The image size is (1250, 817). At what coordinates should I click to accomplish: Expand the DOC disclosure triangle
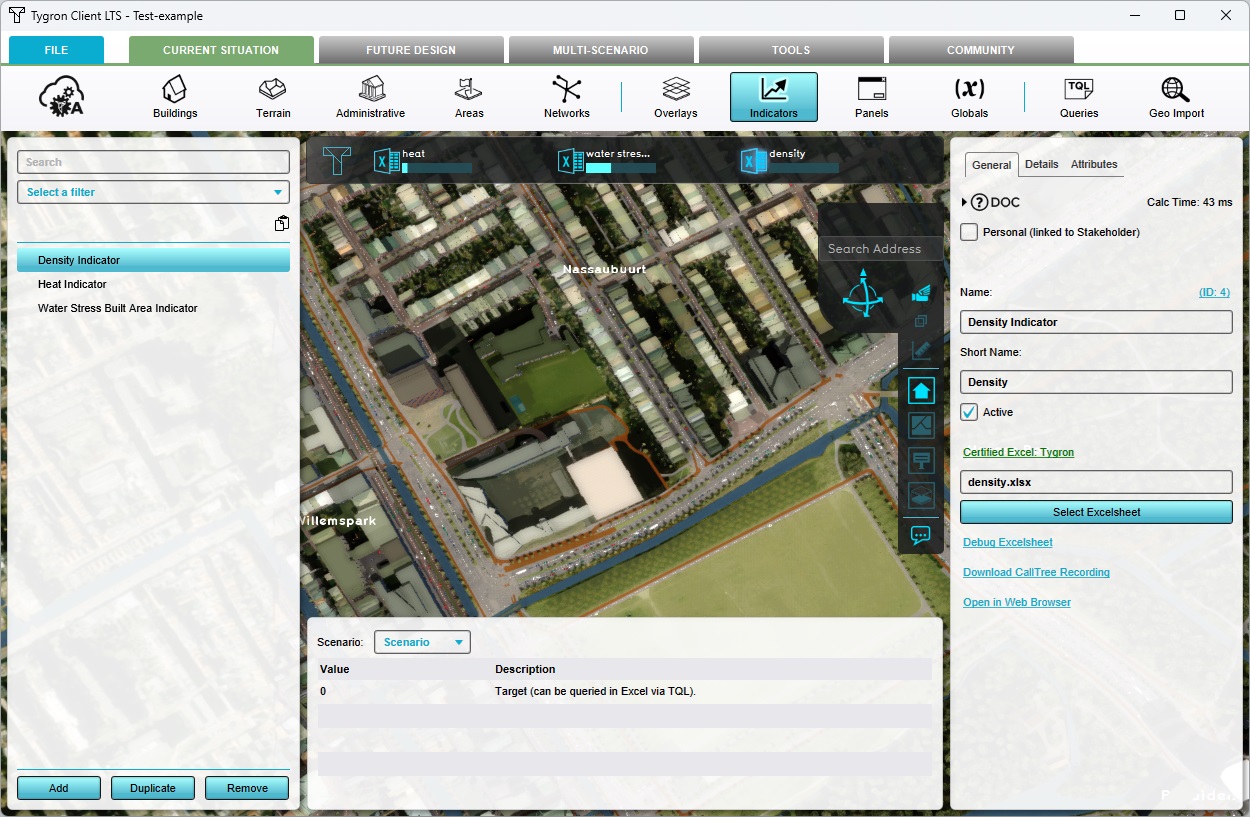[x=965, y=203]
